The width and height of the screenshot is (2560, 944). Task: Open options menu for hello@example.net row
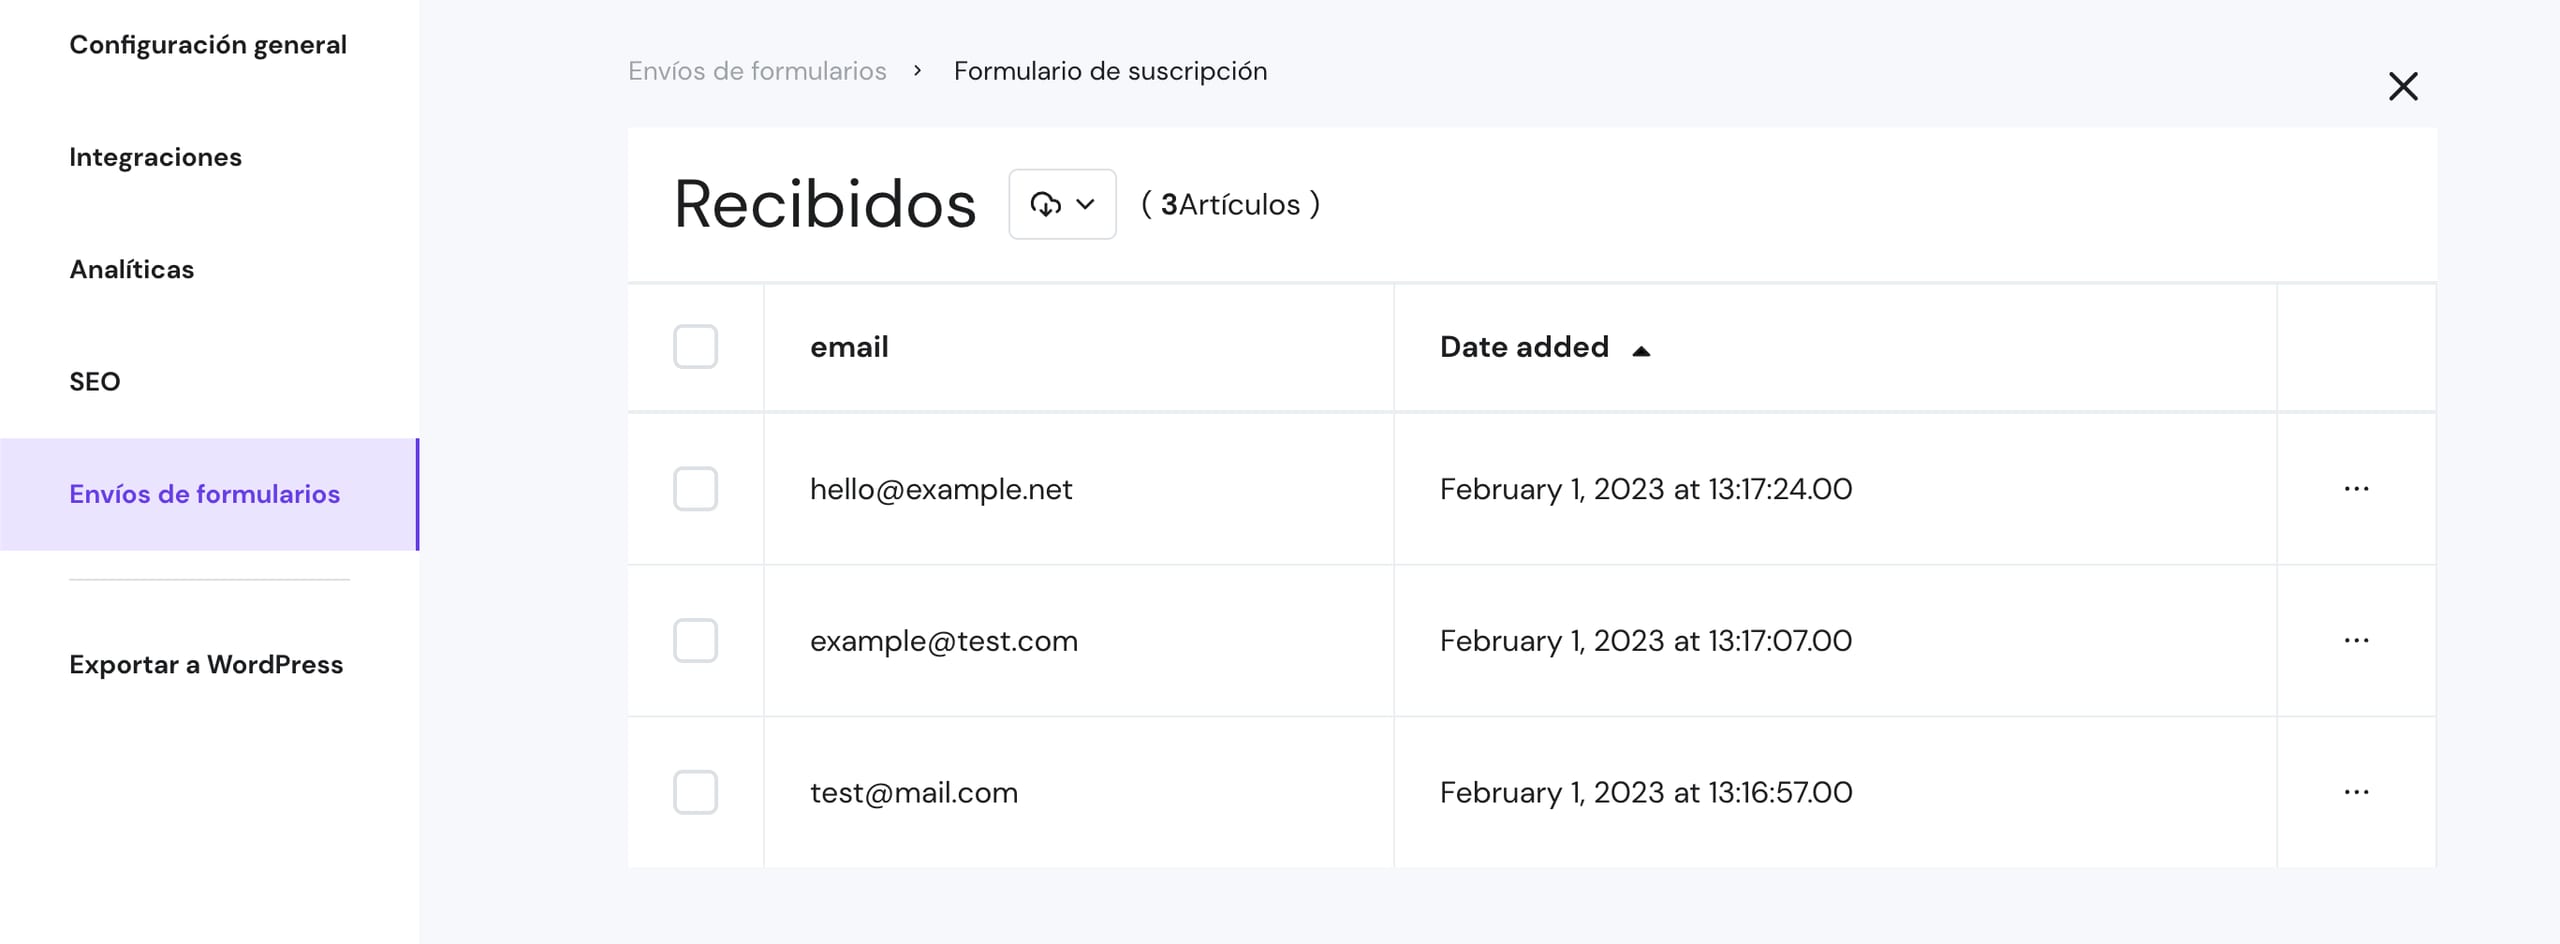(x=2356, y=489)
